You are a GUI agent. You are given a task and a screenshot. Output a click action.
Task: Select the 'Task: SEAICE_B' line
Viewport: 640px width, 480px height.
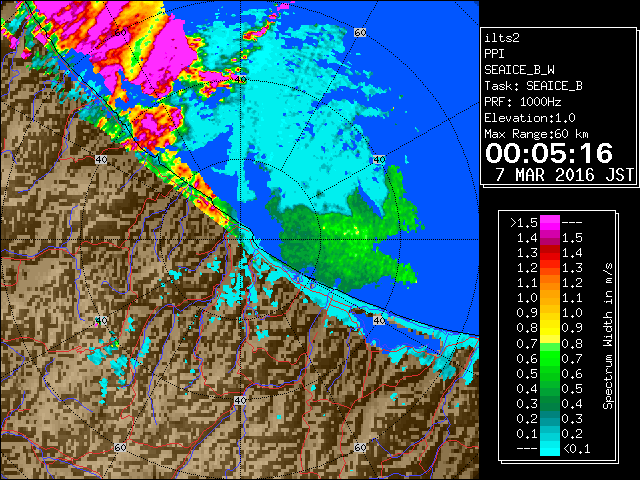(x=533, y=86)
